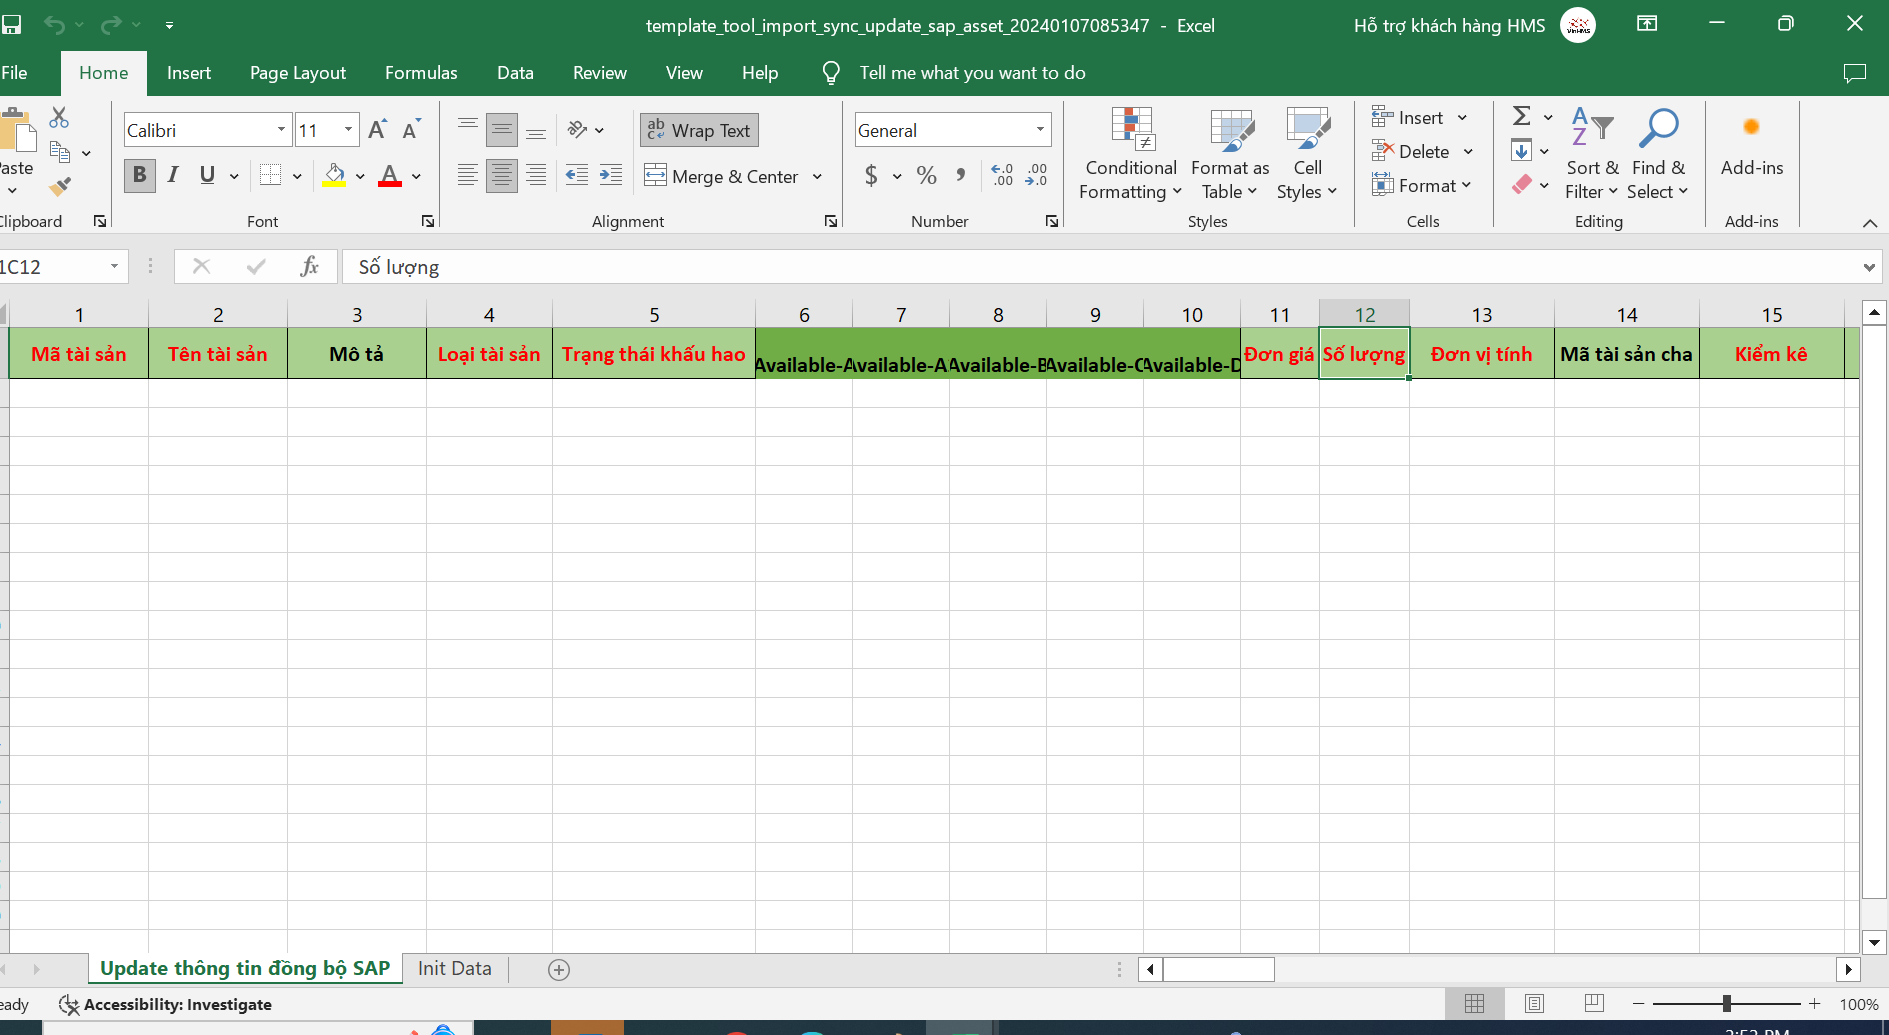Click the Increase Font Size icon
Screen dimensions: 1889x1035
pos(377,130)
